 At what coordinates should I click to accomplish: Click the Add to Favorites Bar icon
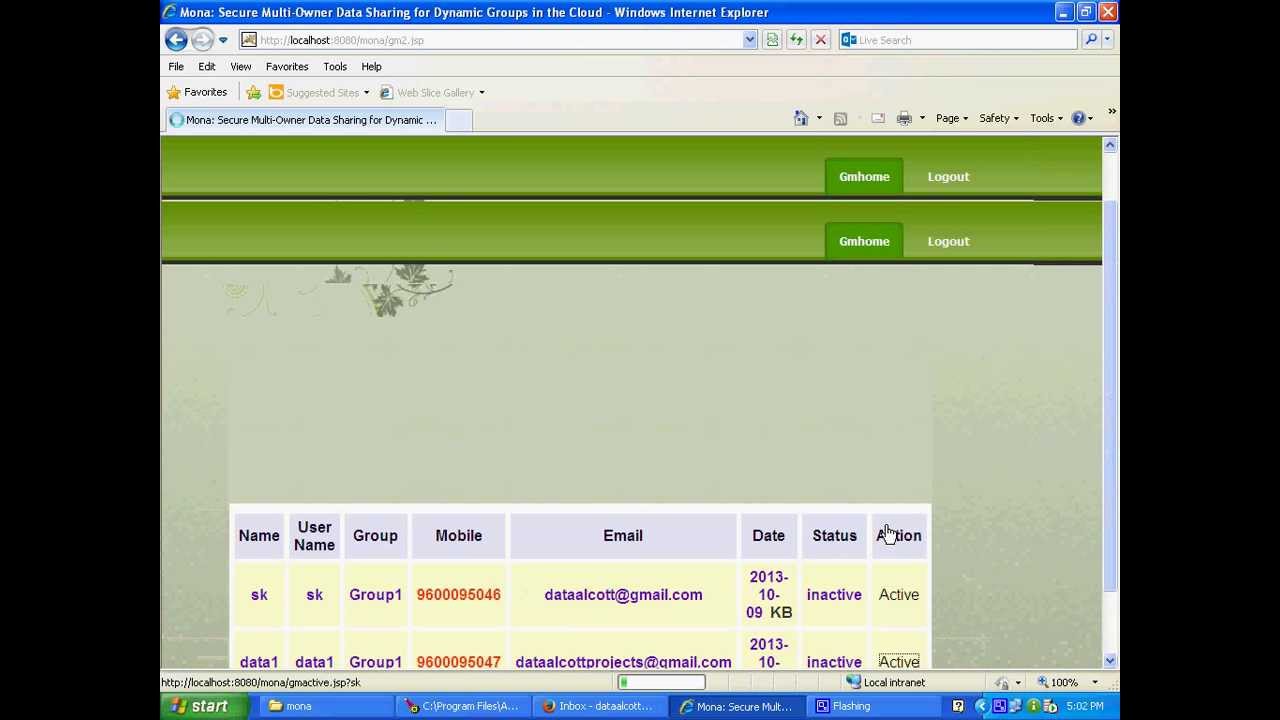[253, 92]
